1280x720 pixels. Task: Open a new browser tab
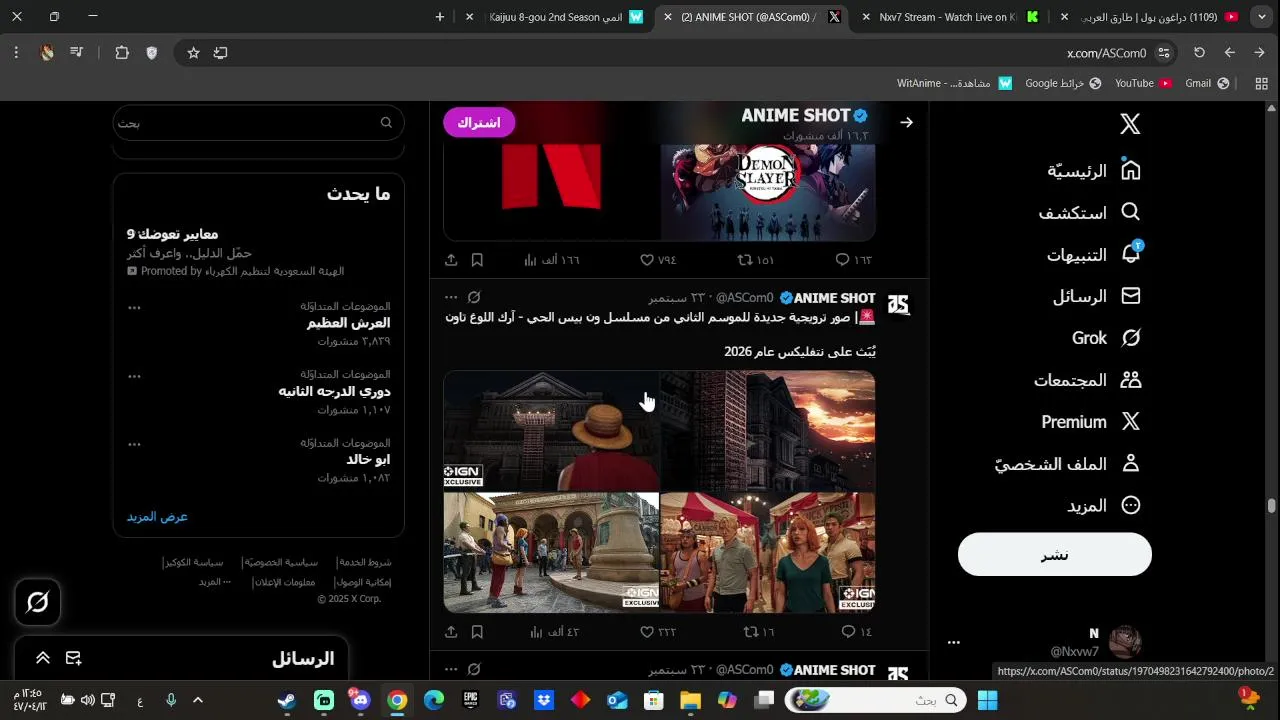click(440, 17)
